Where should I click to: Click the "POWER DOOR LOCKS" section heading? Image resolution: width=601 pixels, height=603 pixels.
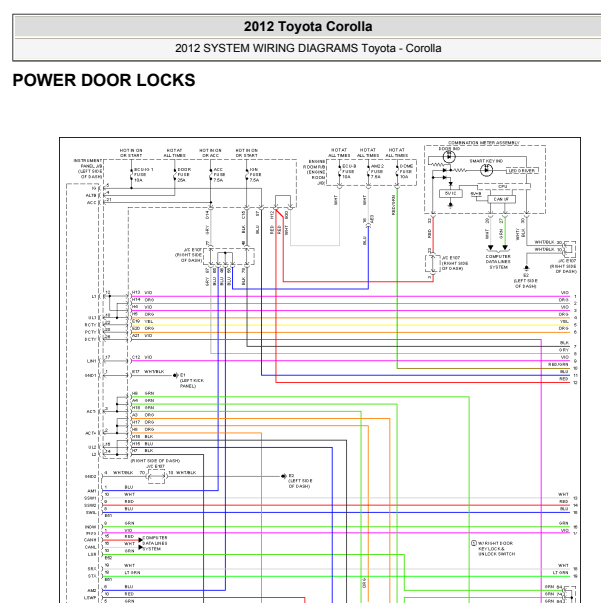(104, 80)
